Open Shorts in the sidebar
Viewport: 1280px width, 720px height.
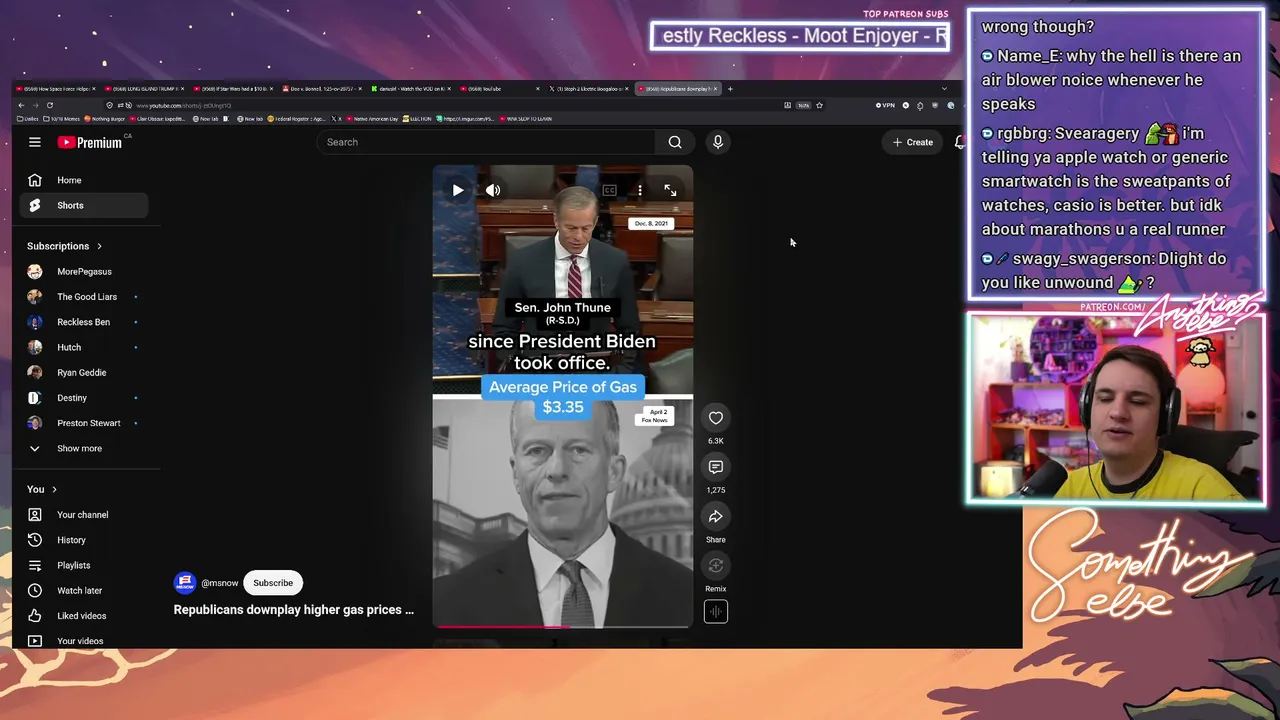84,205
